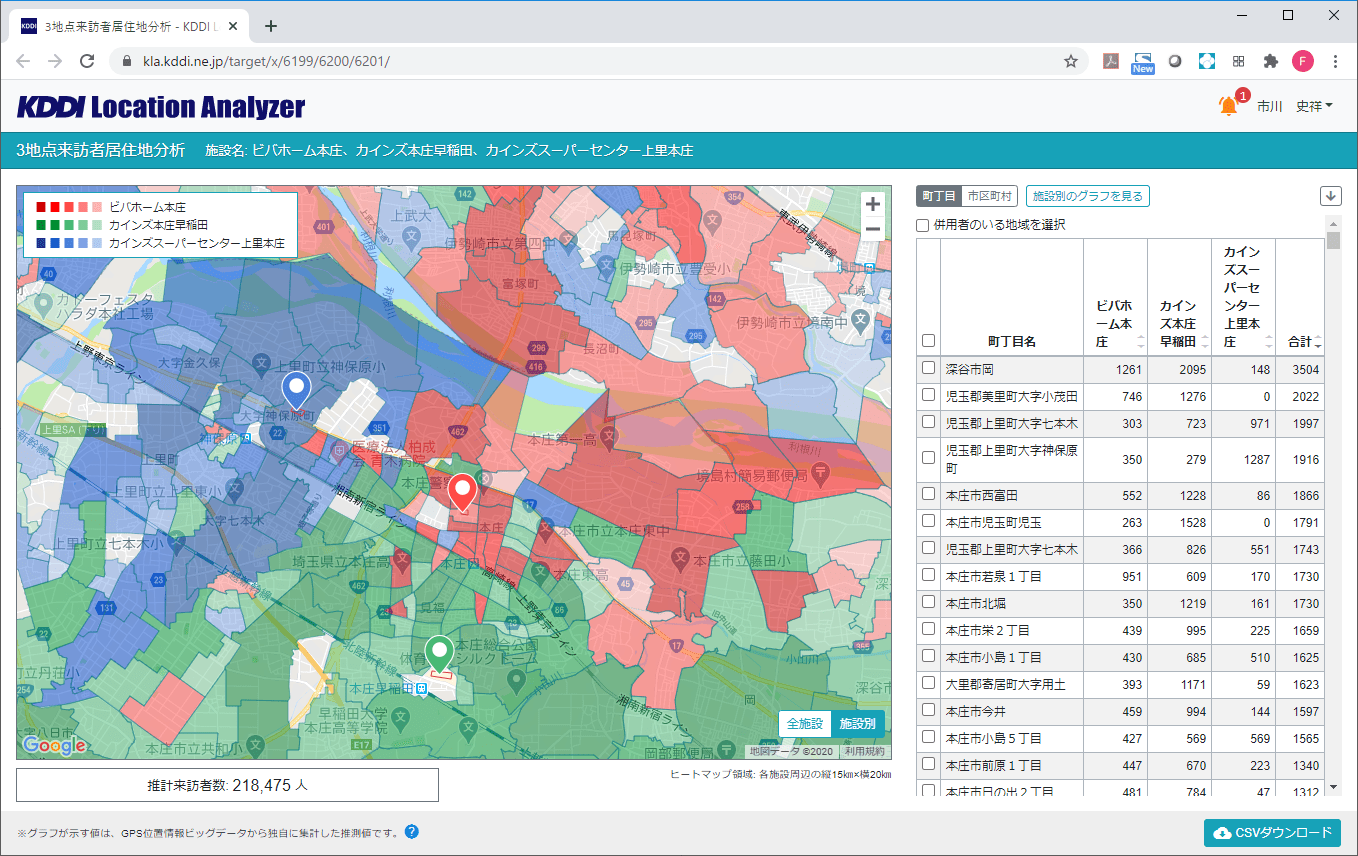The height and width of the screenshot is (856, 1358).
Task: Select the 本庄市今井 row name
Action: (974, 711)
